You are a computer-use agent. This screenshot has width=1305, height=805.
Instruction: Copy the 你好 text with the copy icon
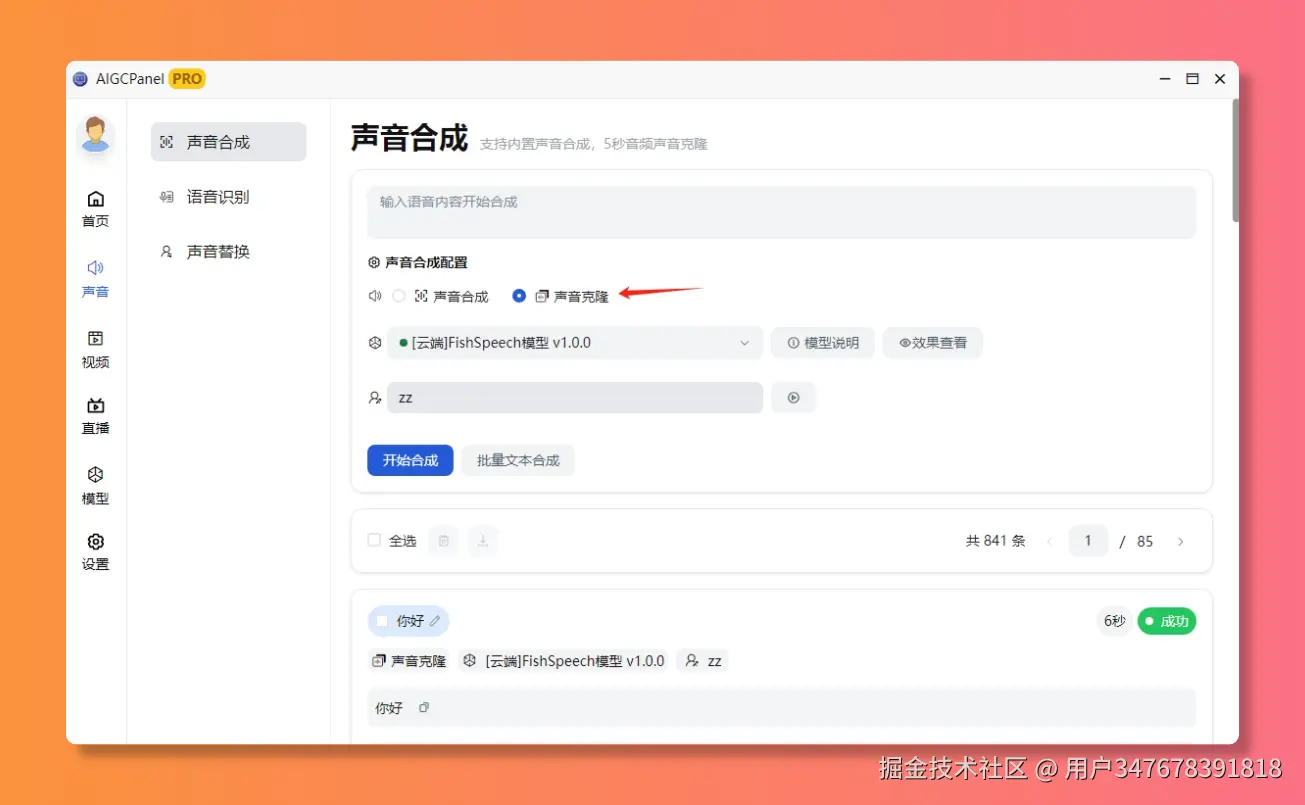424,707
